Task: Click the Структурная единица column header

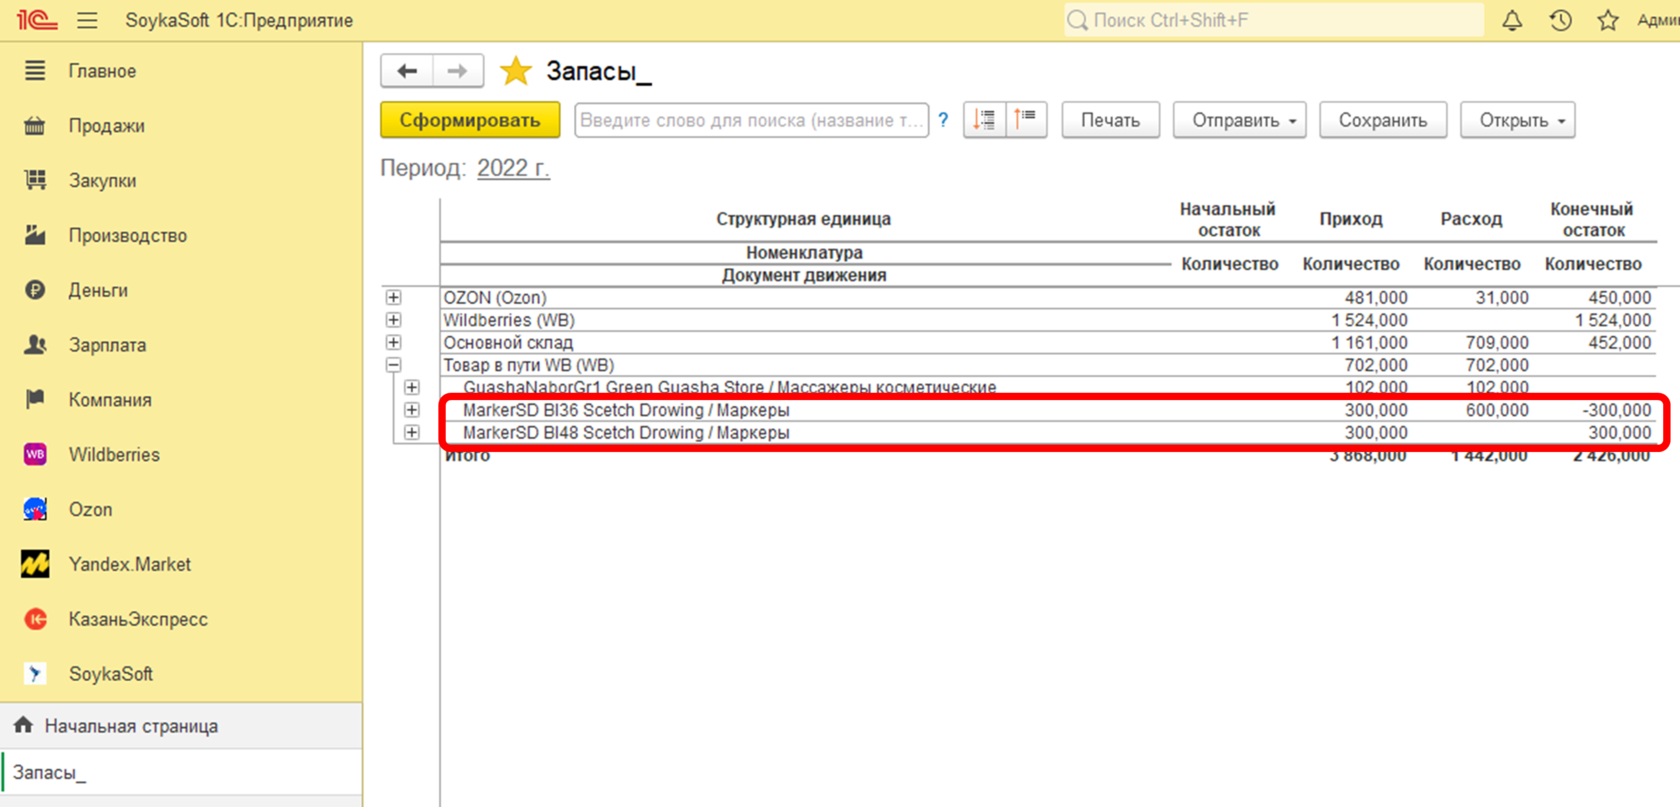Action: click(804, 219)
